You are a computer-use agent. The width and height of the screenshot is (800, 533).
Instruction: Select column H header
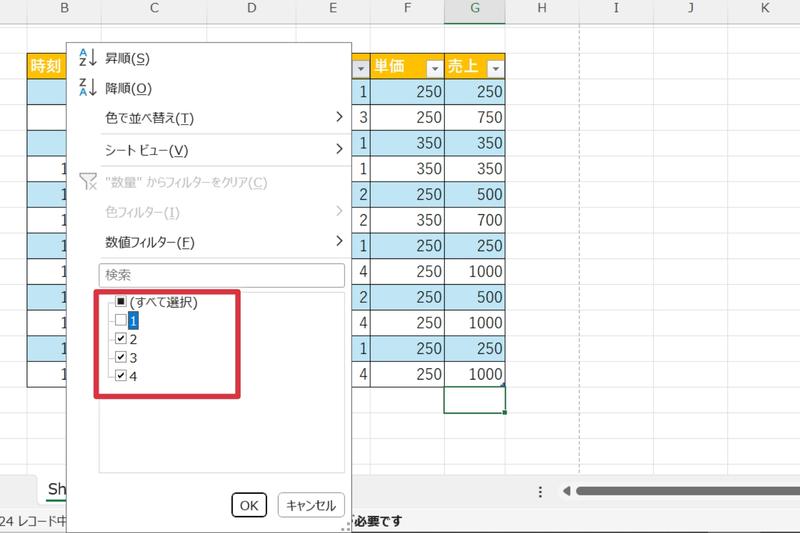[x=542, y=9]
